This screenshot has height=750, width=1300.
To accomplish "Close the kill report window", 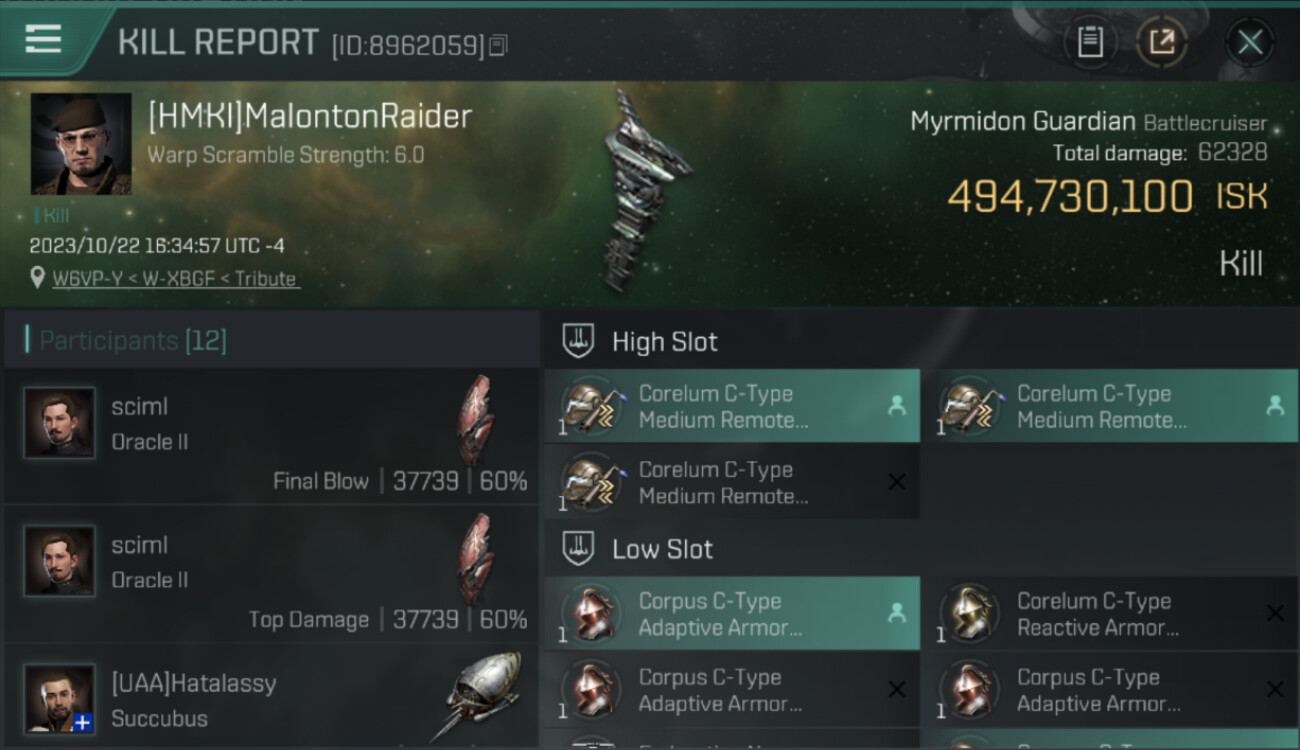I will (x=1250, y=42).
